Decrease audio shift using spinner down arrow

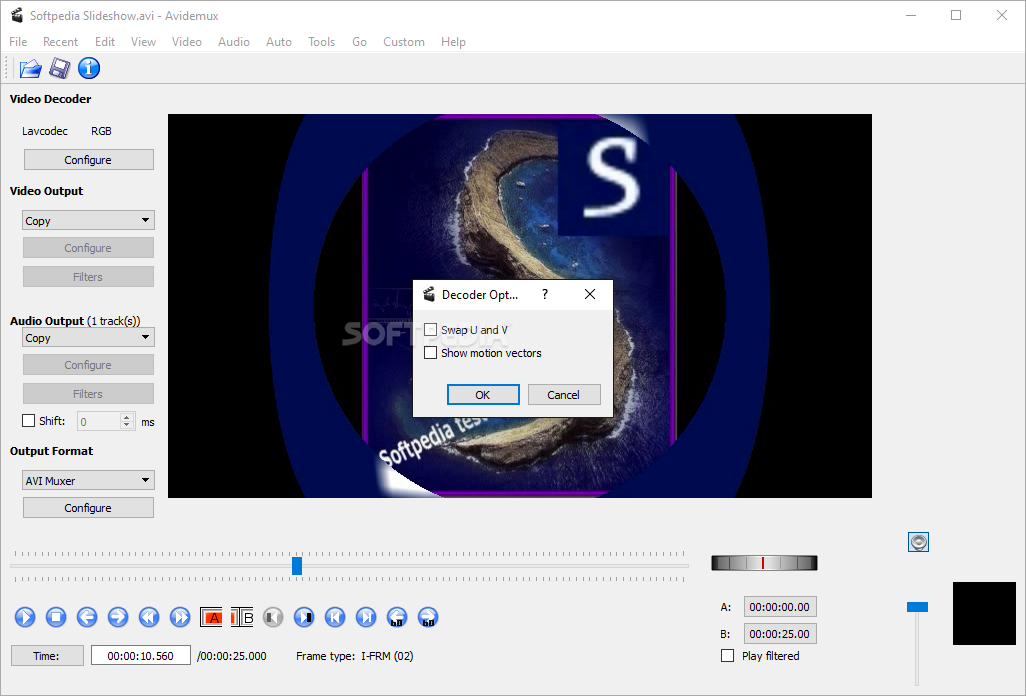coord(127,426)
